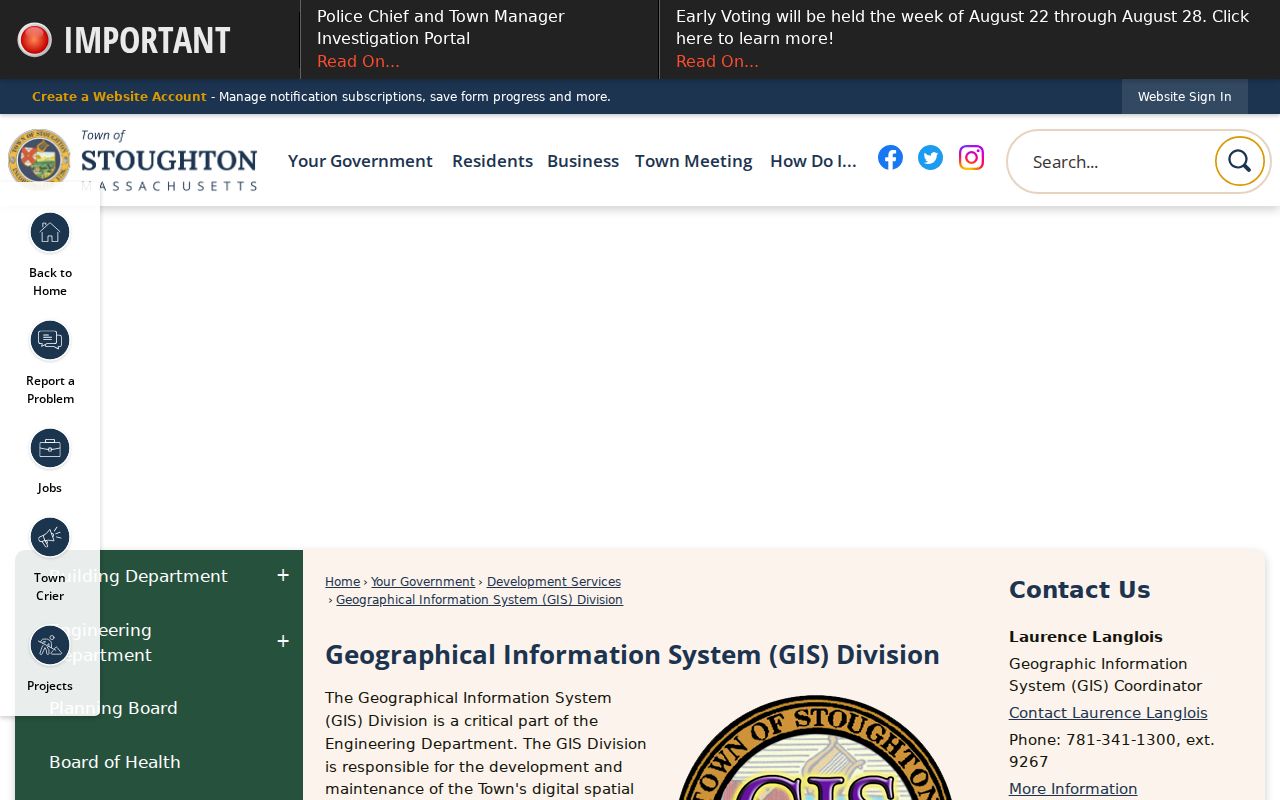Click the Home breadcrumb link
The image size is (1280, 800).
[342, 582]
